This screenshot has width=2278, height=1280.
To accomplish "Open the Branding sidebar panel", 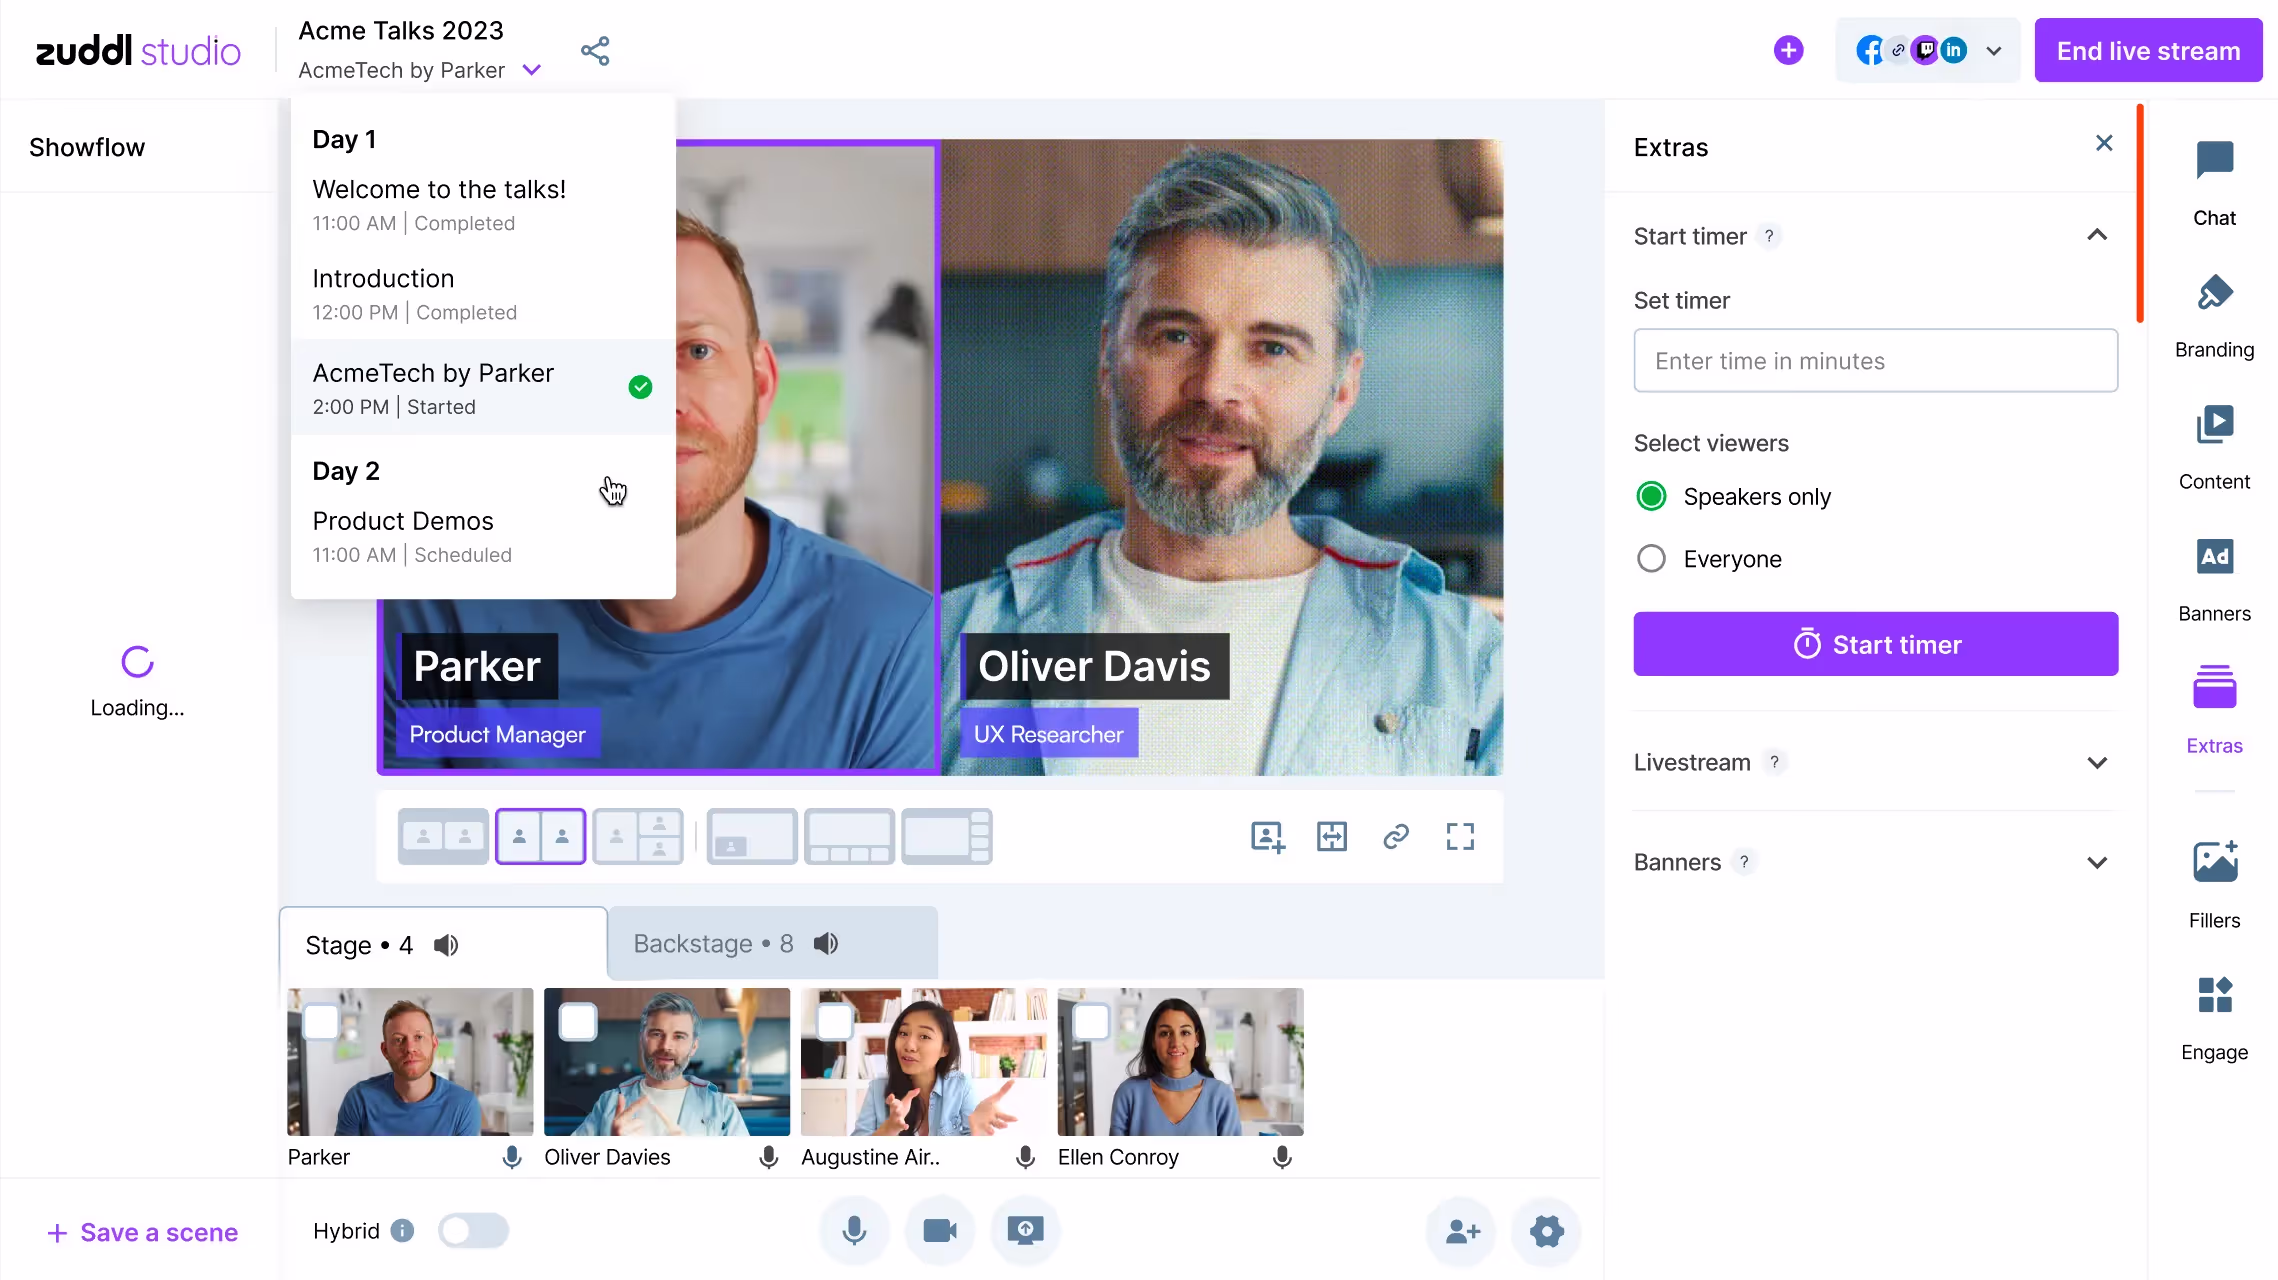I will click(x=2214, y=315).
